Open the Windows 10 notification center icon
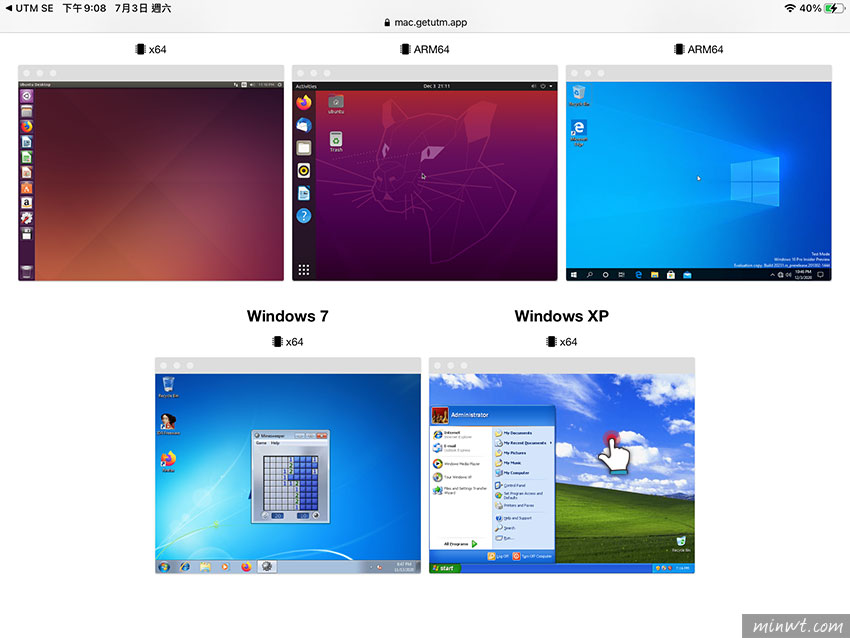This screenshot has height=638, width=850. pos(821,275)
